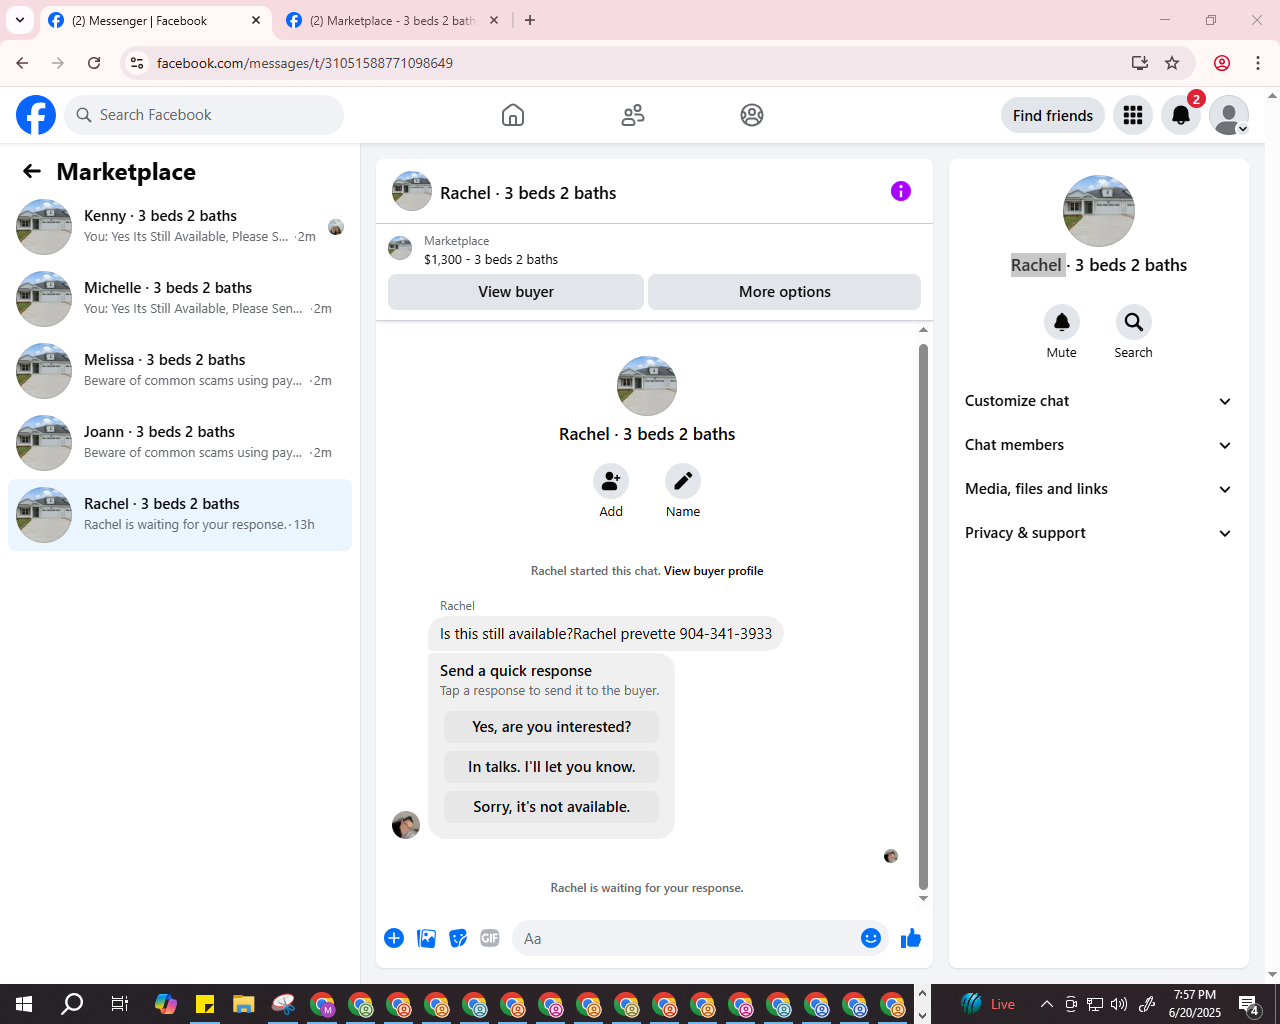
Task: Open the browser tab search dropdown
Action: pyautogui.click(x=20, y=20)
